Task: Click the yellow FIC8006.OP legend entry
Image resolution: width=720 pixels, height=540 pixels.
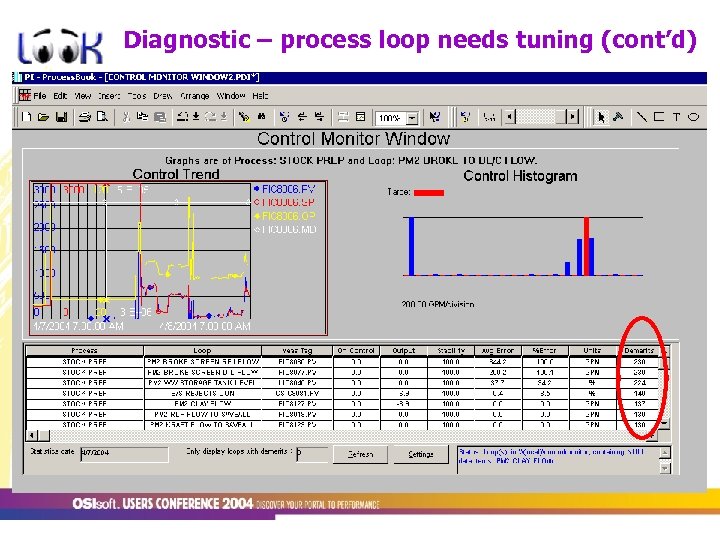Action: pyautogui.click(x=285, y=216)
